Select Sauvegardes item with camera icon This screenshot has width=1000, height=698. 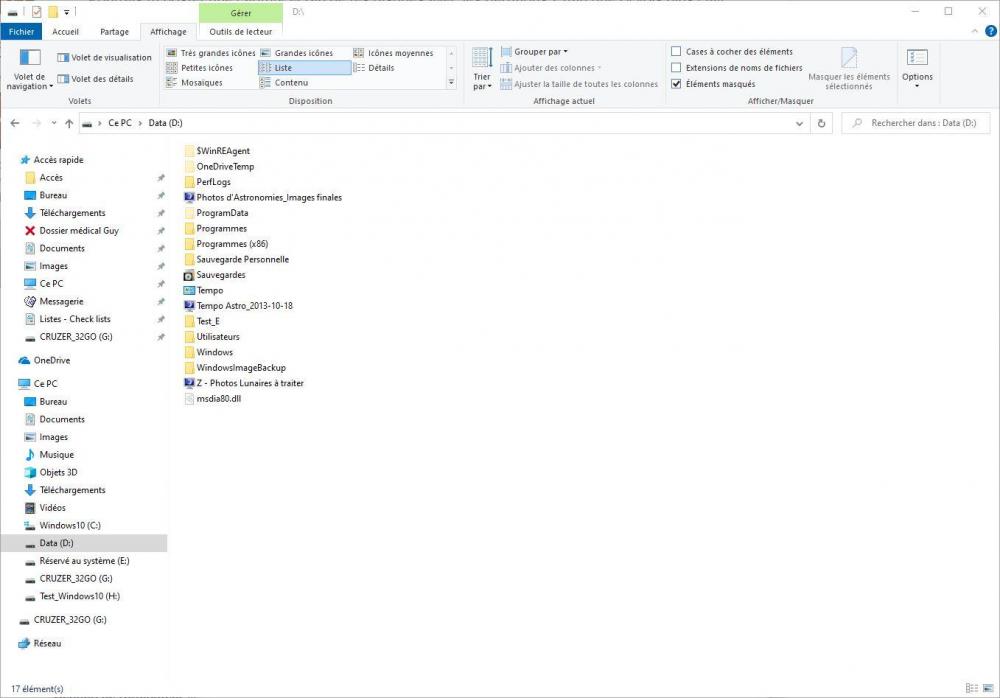[214, 275]
